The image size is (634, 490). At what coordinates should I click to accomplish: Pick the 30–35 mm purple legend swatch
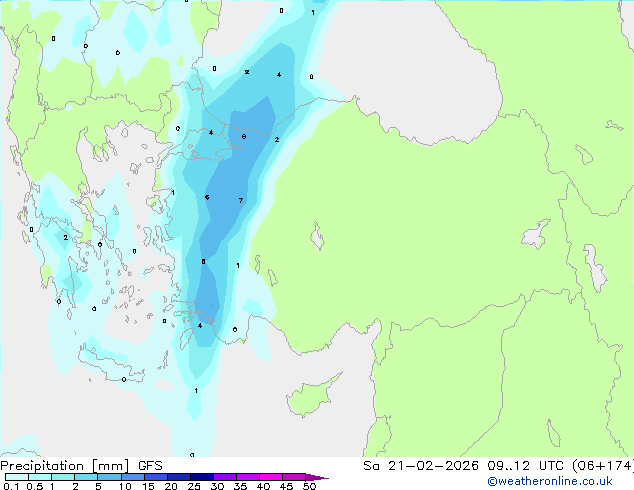224,477
